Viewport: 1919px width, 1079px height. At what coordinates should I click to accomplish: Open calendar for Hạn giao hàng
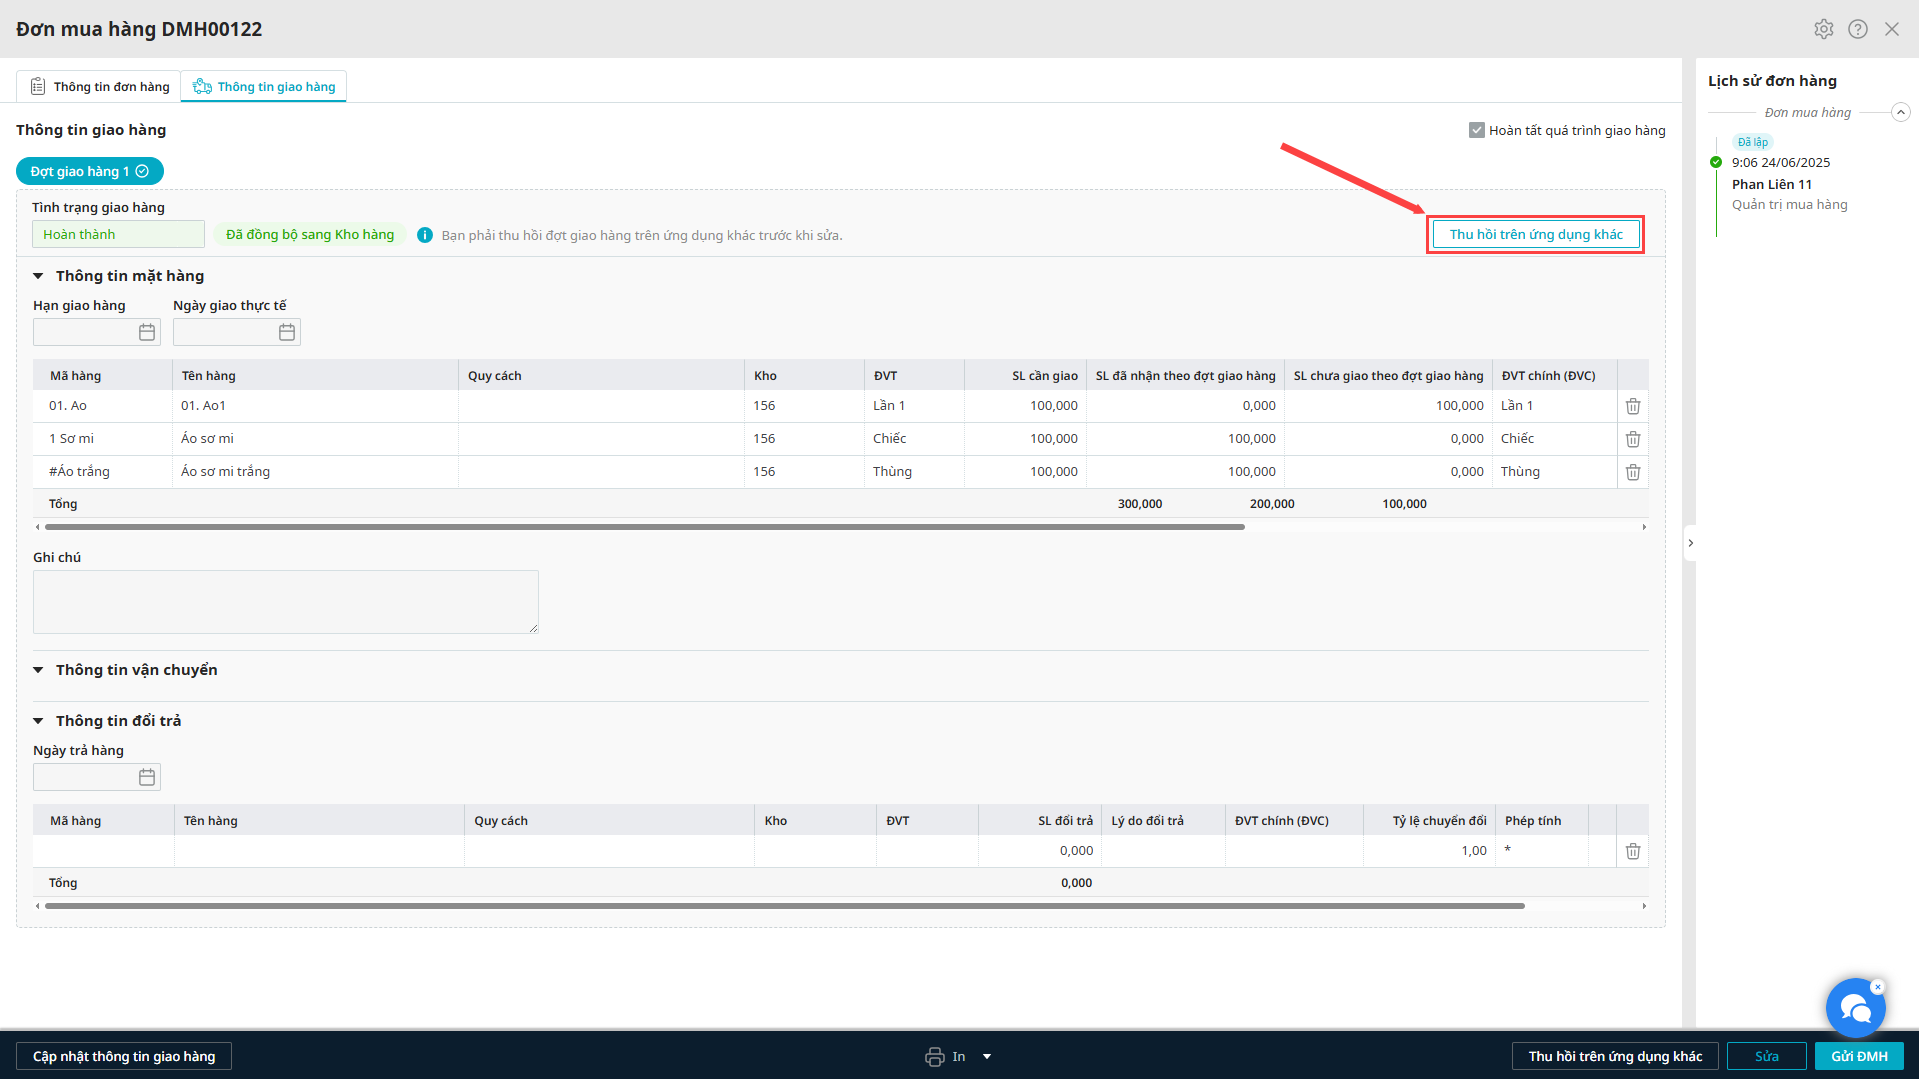point(147,332)
